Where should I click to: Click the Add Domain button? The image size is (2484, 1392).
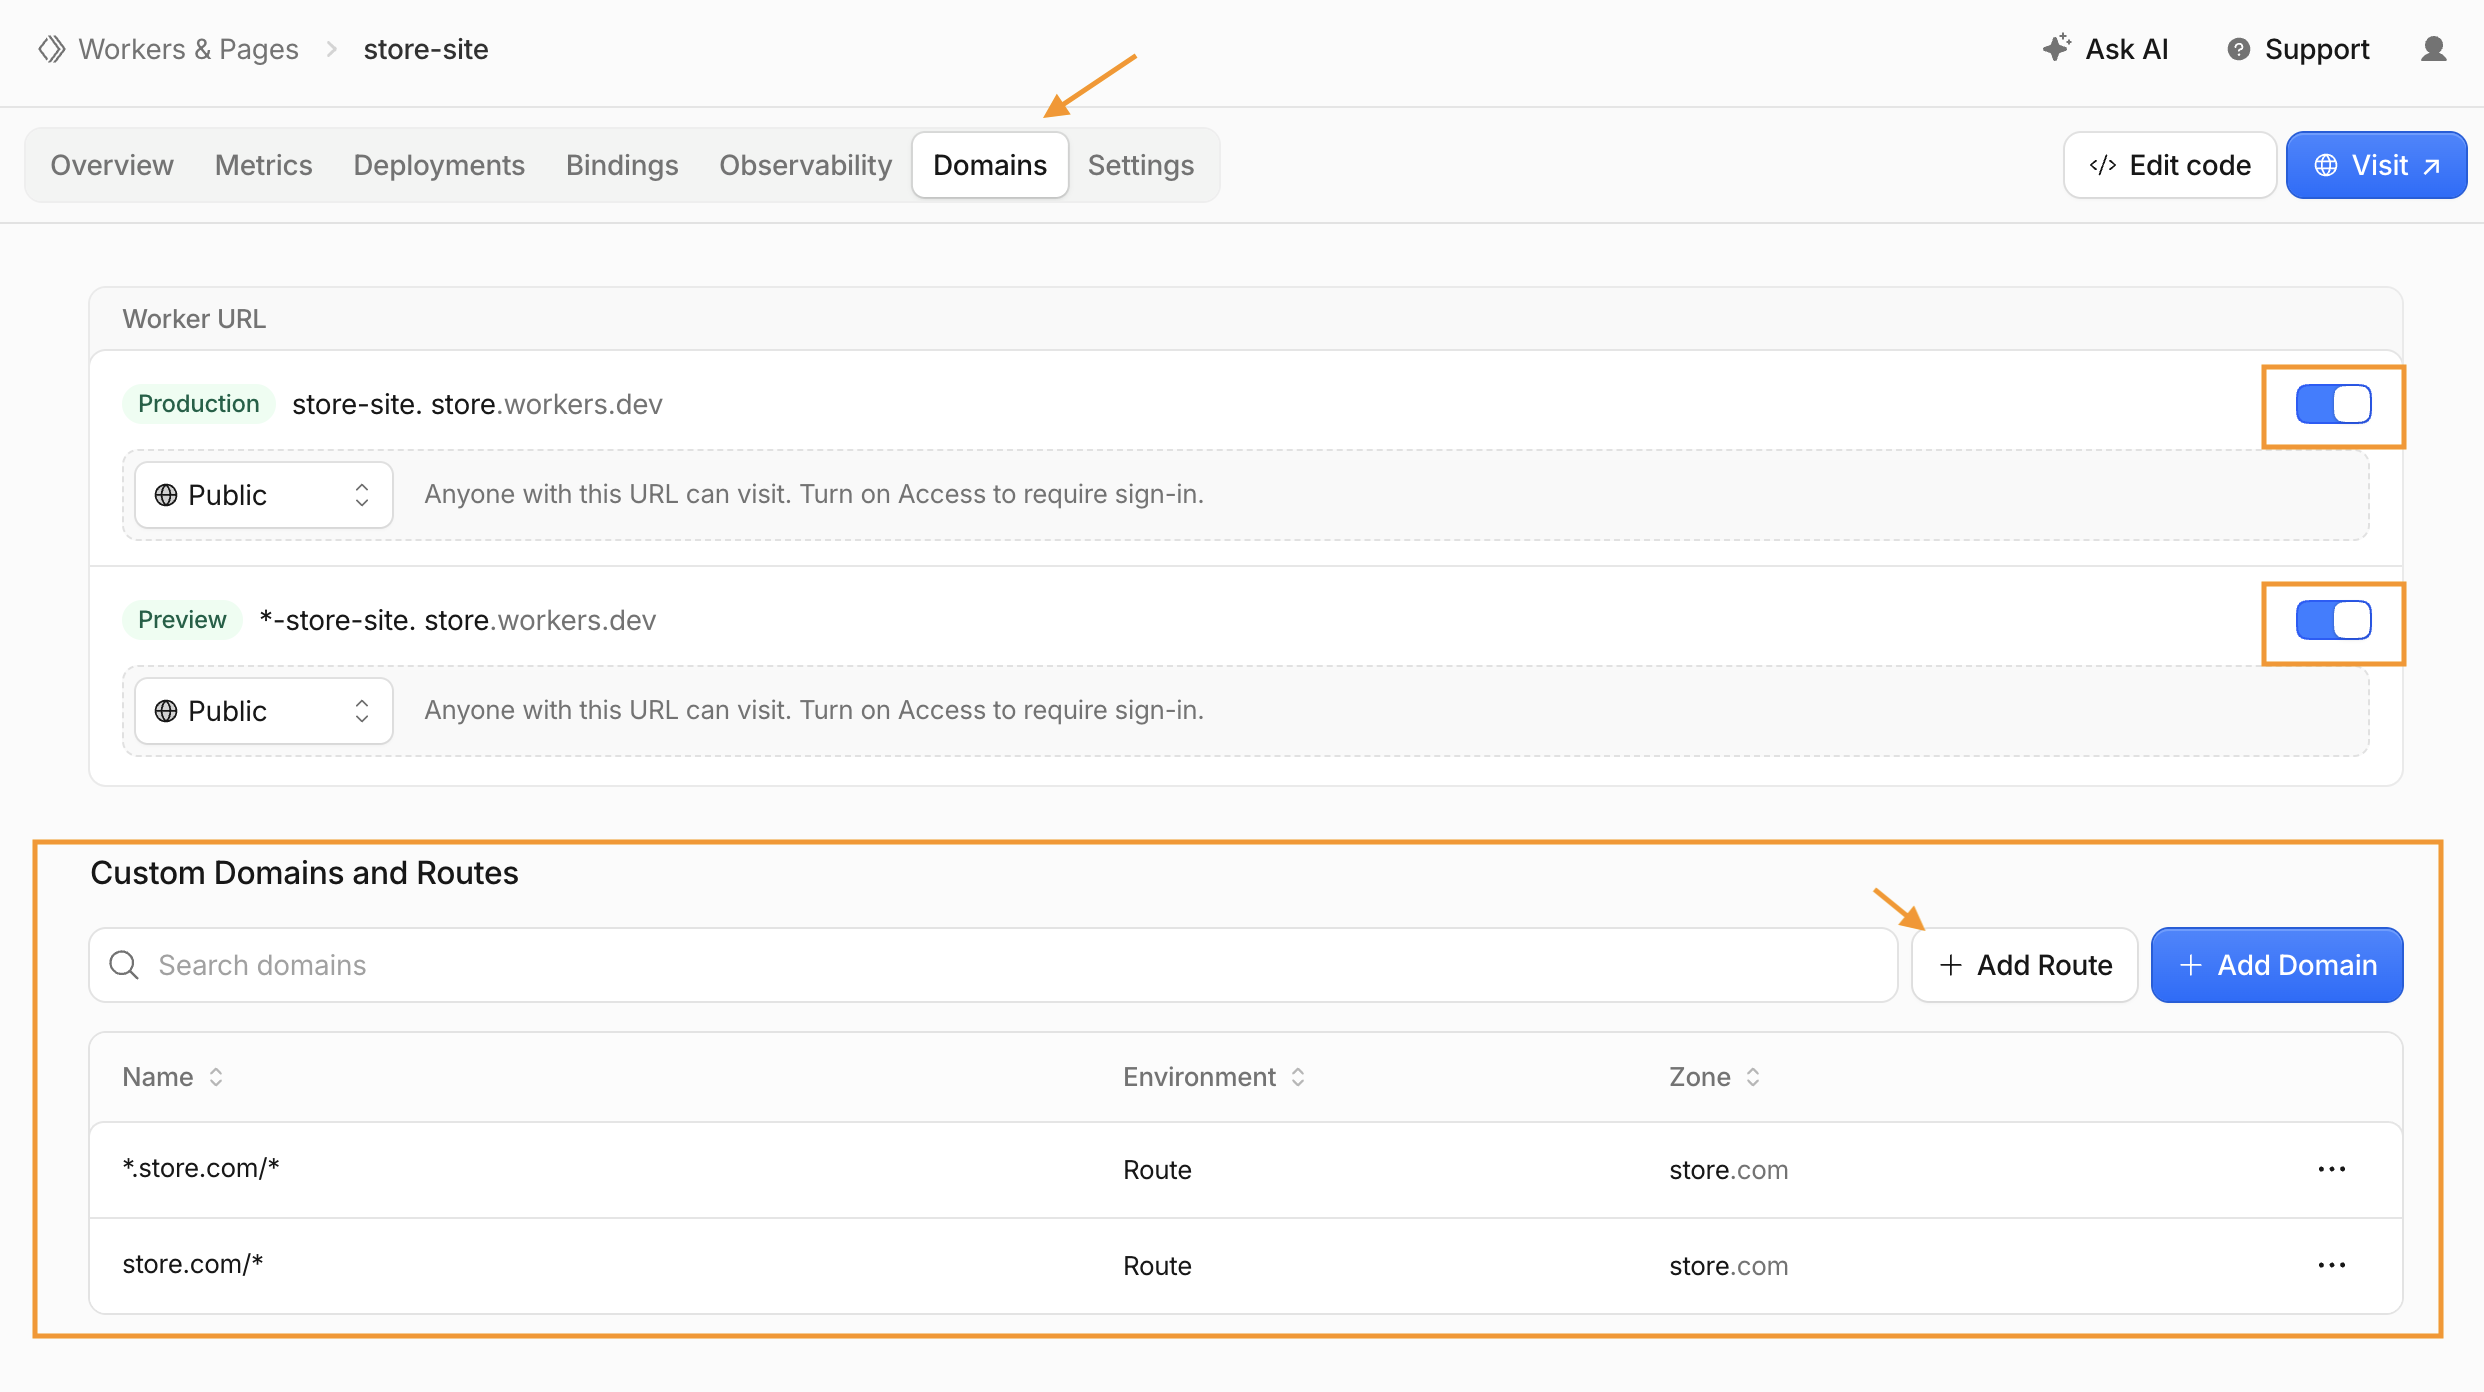[x=2277, y=965]
